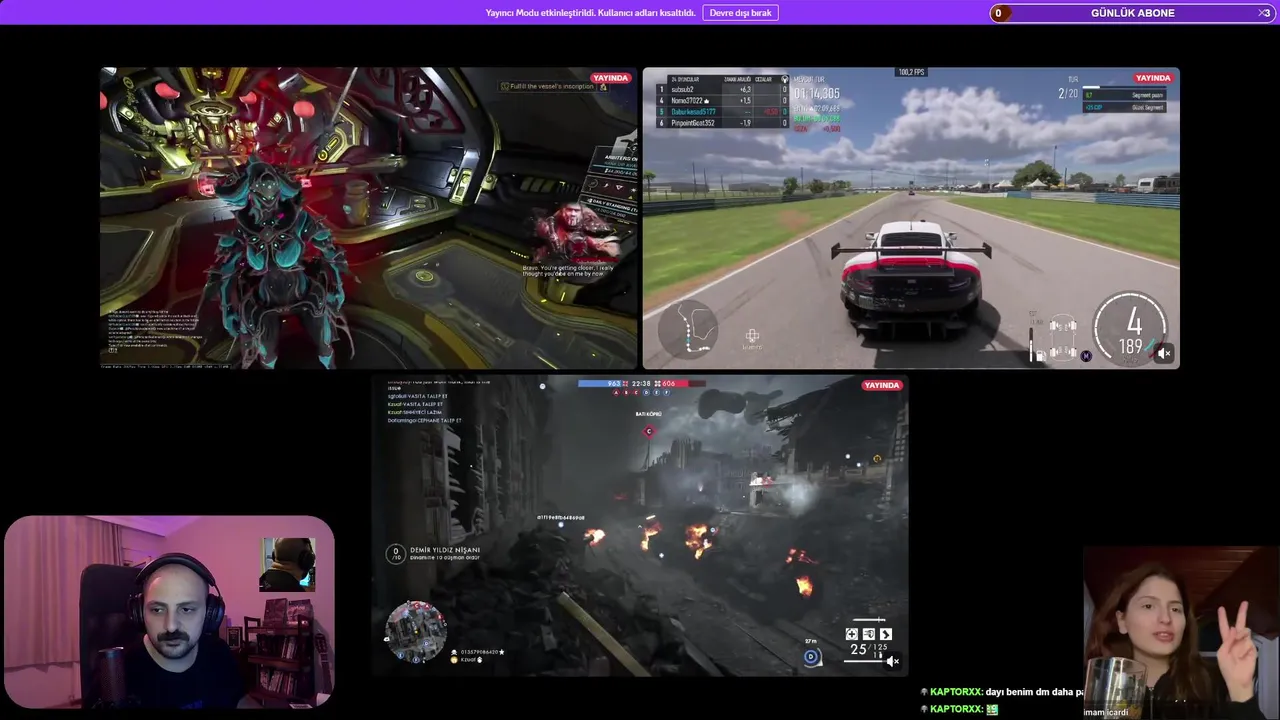Open the racing car stream tile
The height and width of the screenshot is (720, 1280).
(911, 218)
